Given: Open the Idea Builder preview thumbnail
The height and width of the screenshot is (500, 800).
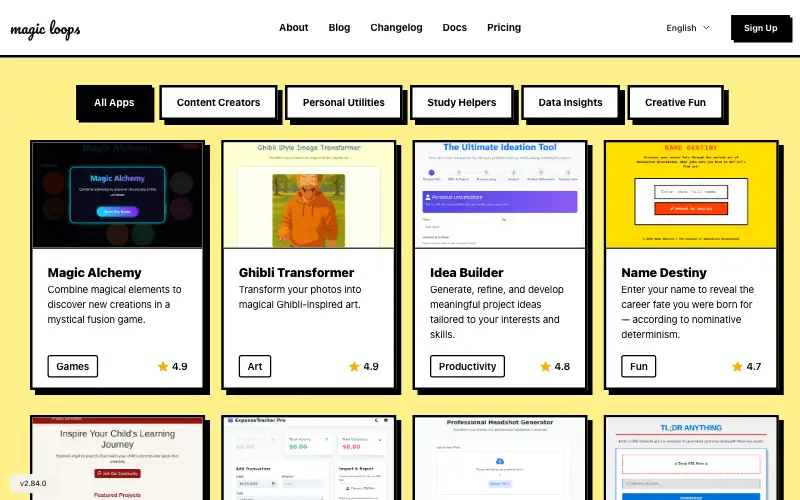Looking at the screenshot, I should coord(500,195).
